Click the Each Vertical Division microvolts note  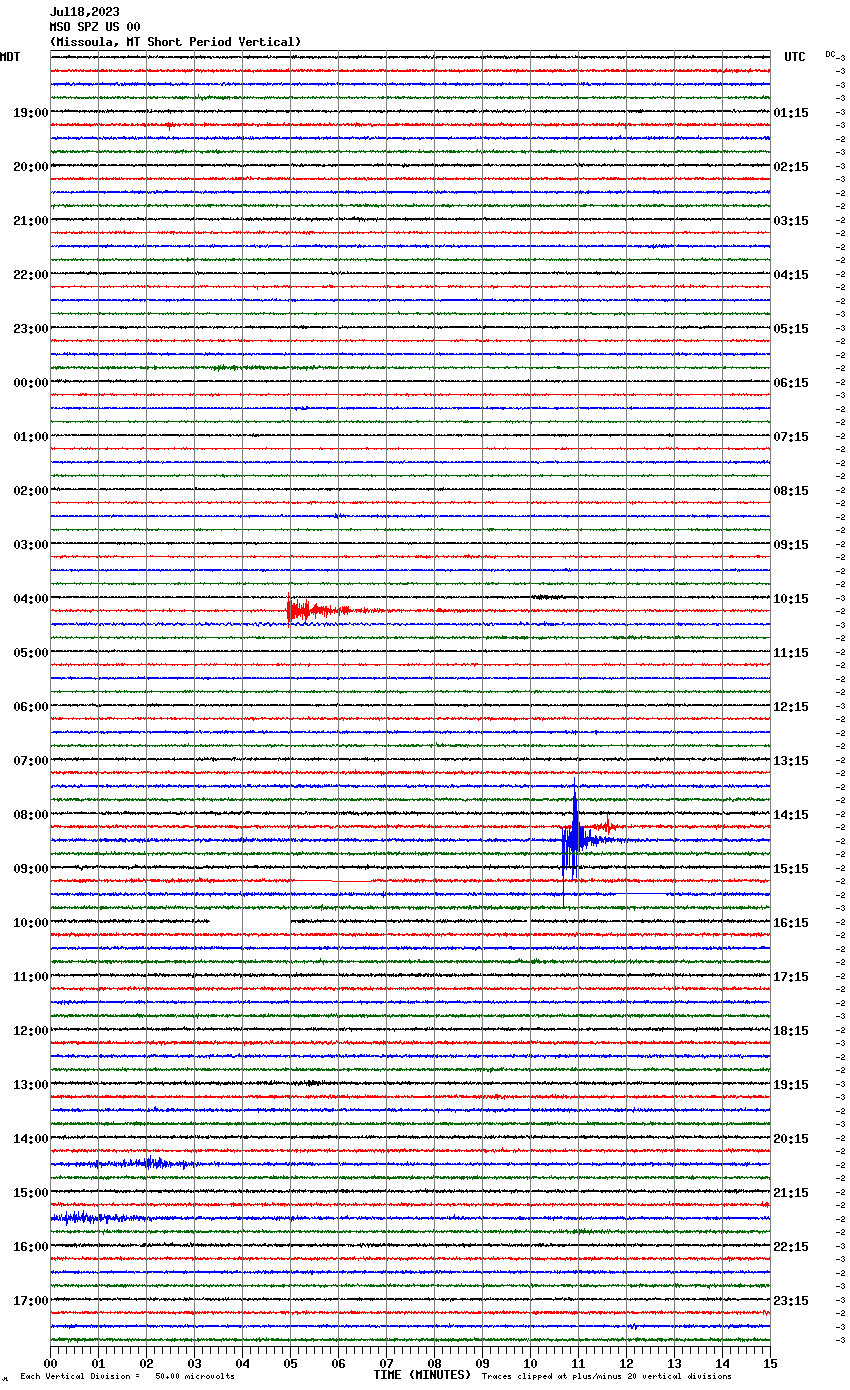point(127,1376)
